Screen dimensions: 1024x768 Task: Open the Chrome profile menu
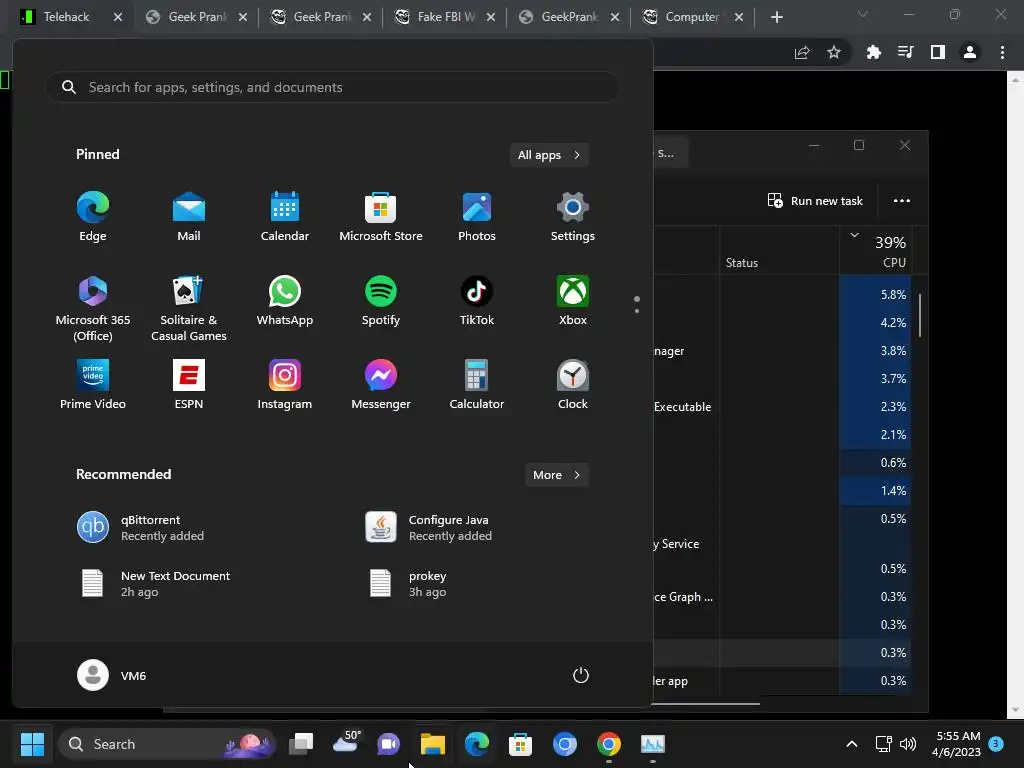click(970, 52)
